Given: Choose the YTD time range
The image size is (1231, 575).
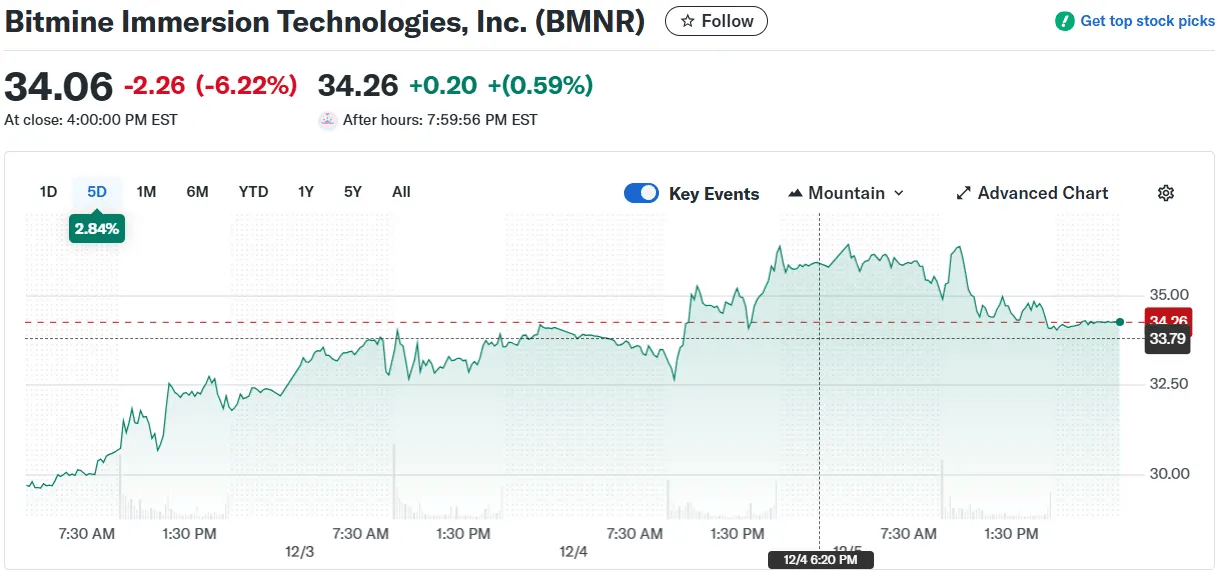Looking at the screenshot, I should (x=253, y=192).
